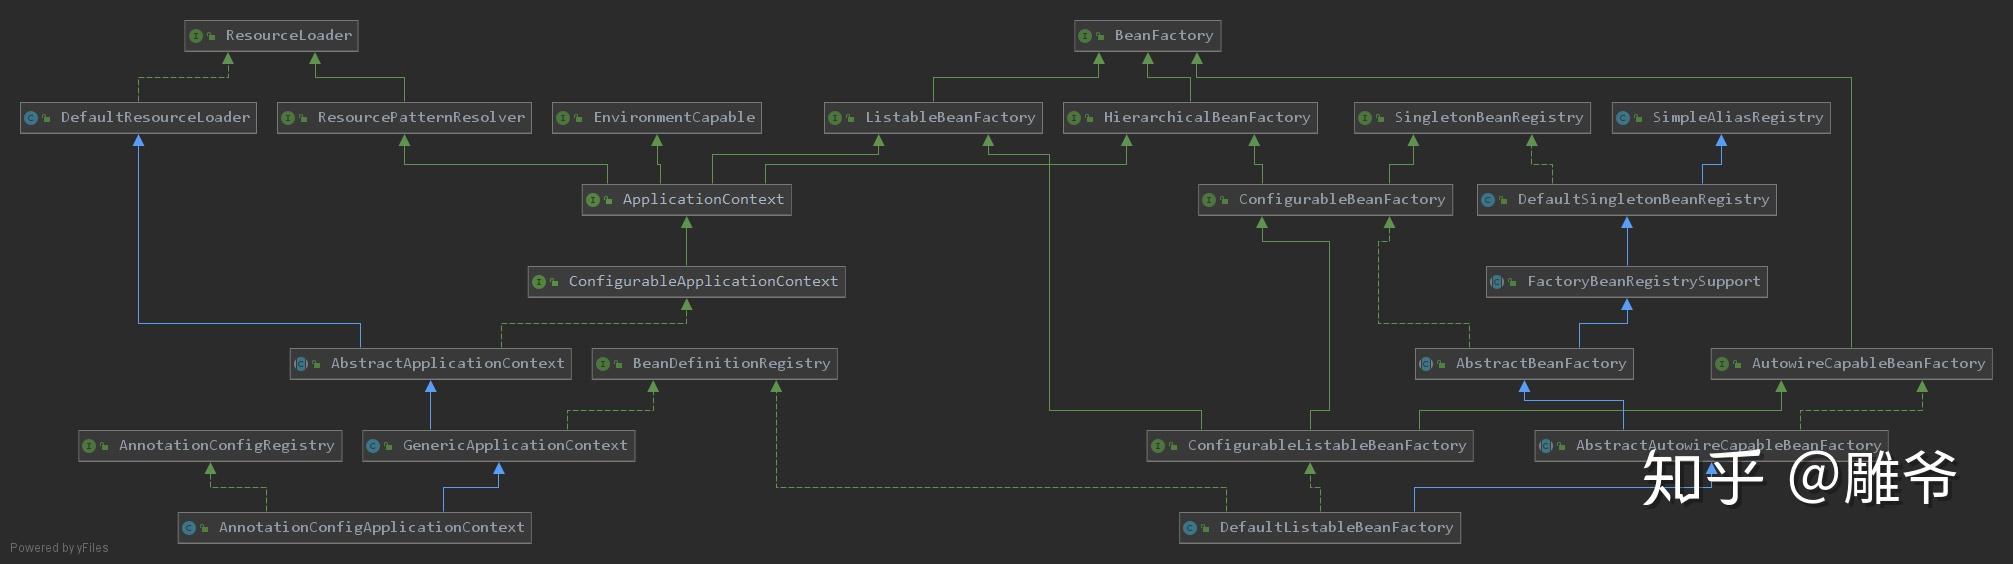Select the DefaultListableBeanFactory label text
2013x564 pixels.
point(1336,528)
